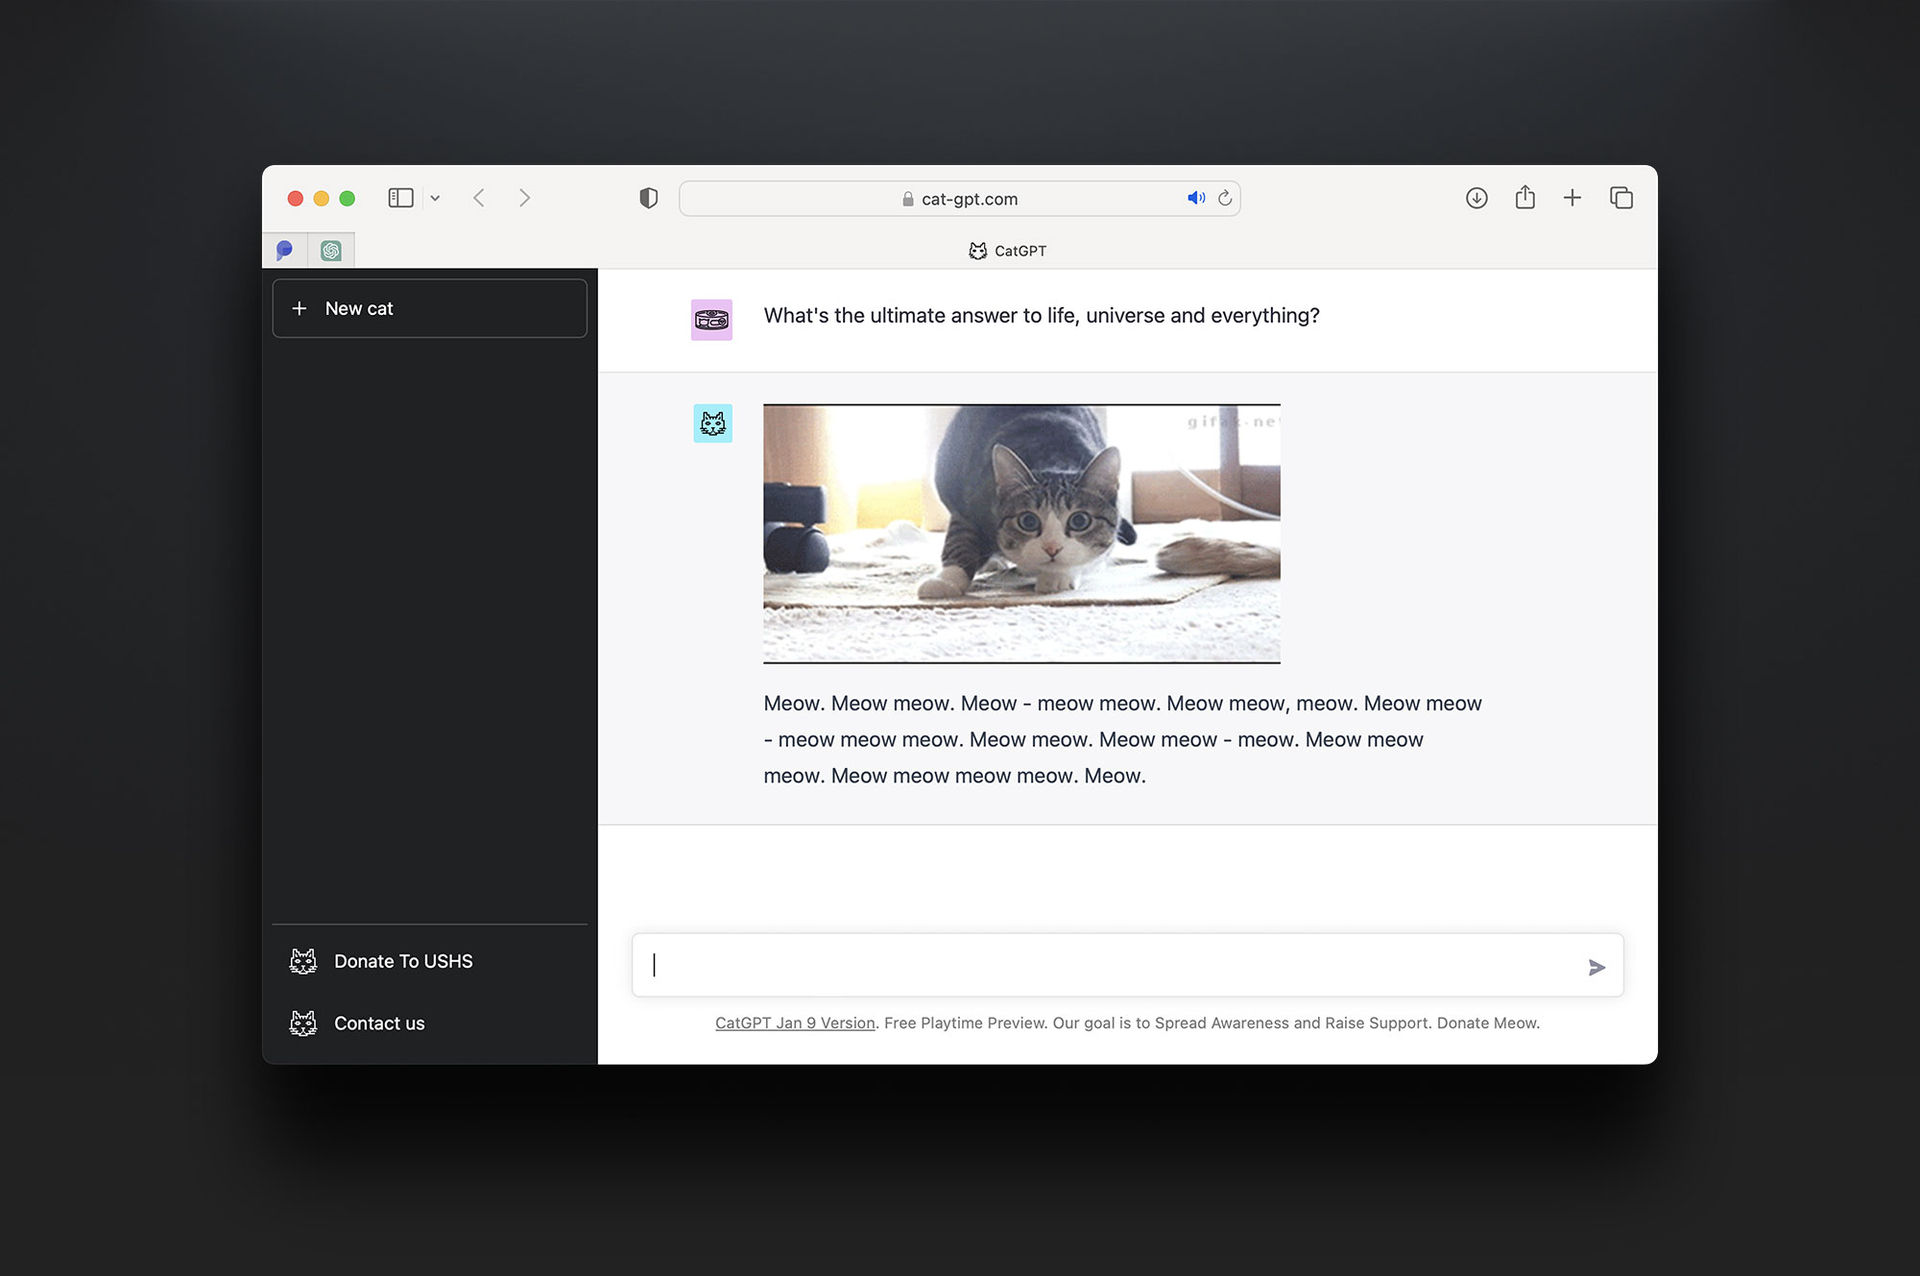The image size is (1920, 1276).
Task: Mute the tab audio speaker icon
Action: pyautogui.click(x=1195, y=198)
